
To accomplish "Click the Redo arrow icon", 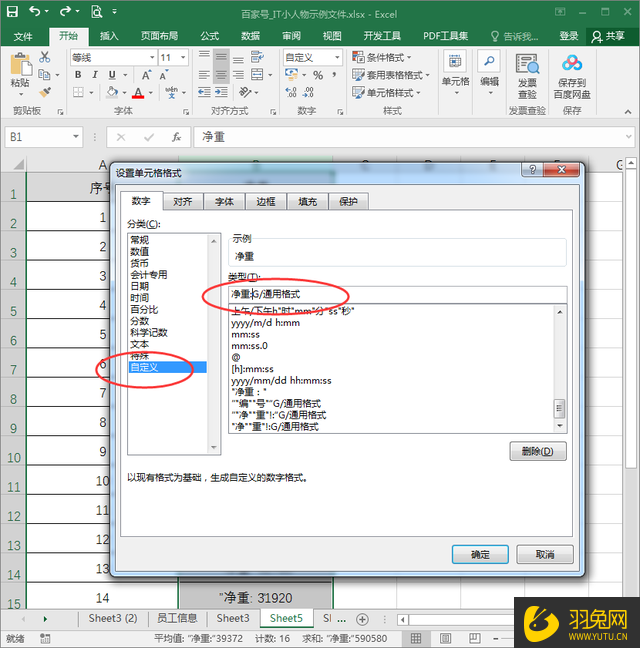I will [x=66, y=12].
